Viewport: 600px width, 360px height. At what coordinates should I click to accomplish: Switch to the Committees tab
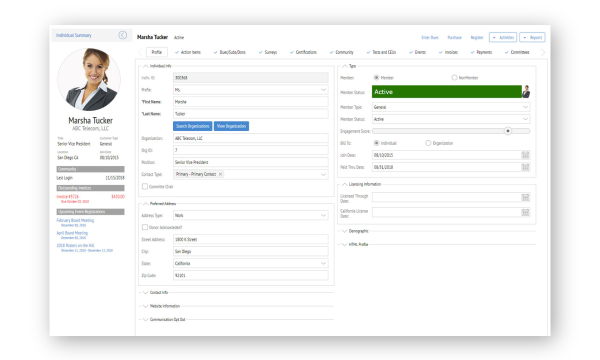(x=517, y=52)
